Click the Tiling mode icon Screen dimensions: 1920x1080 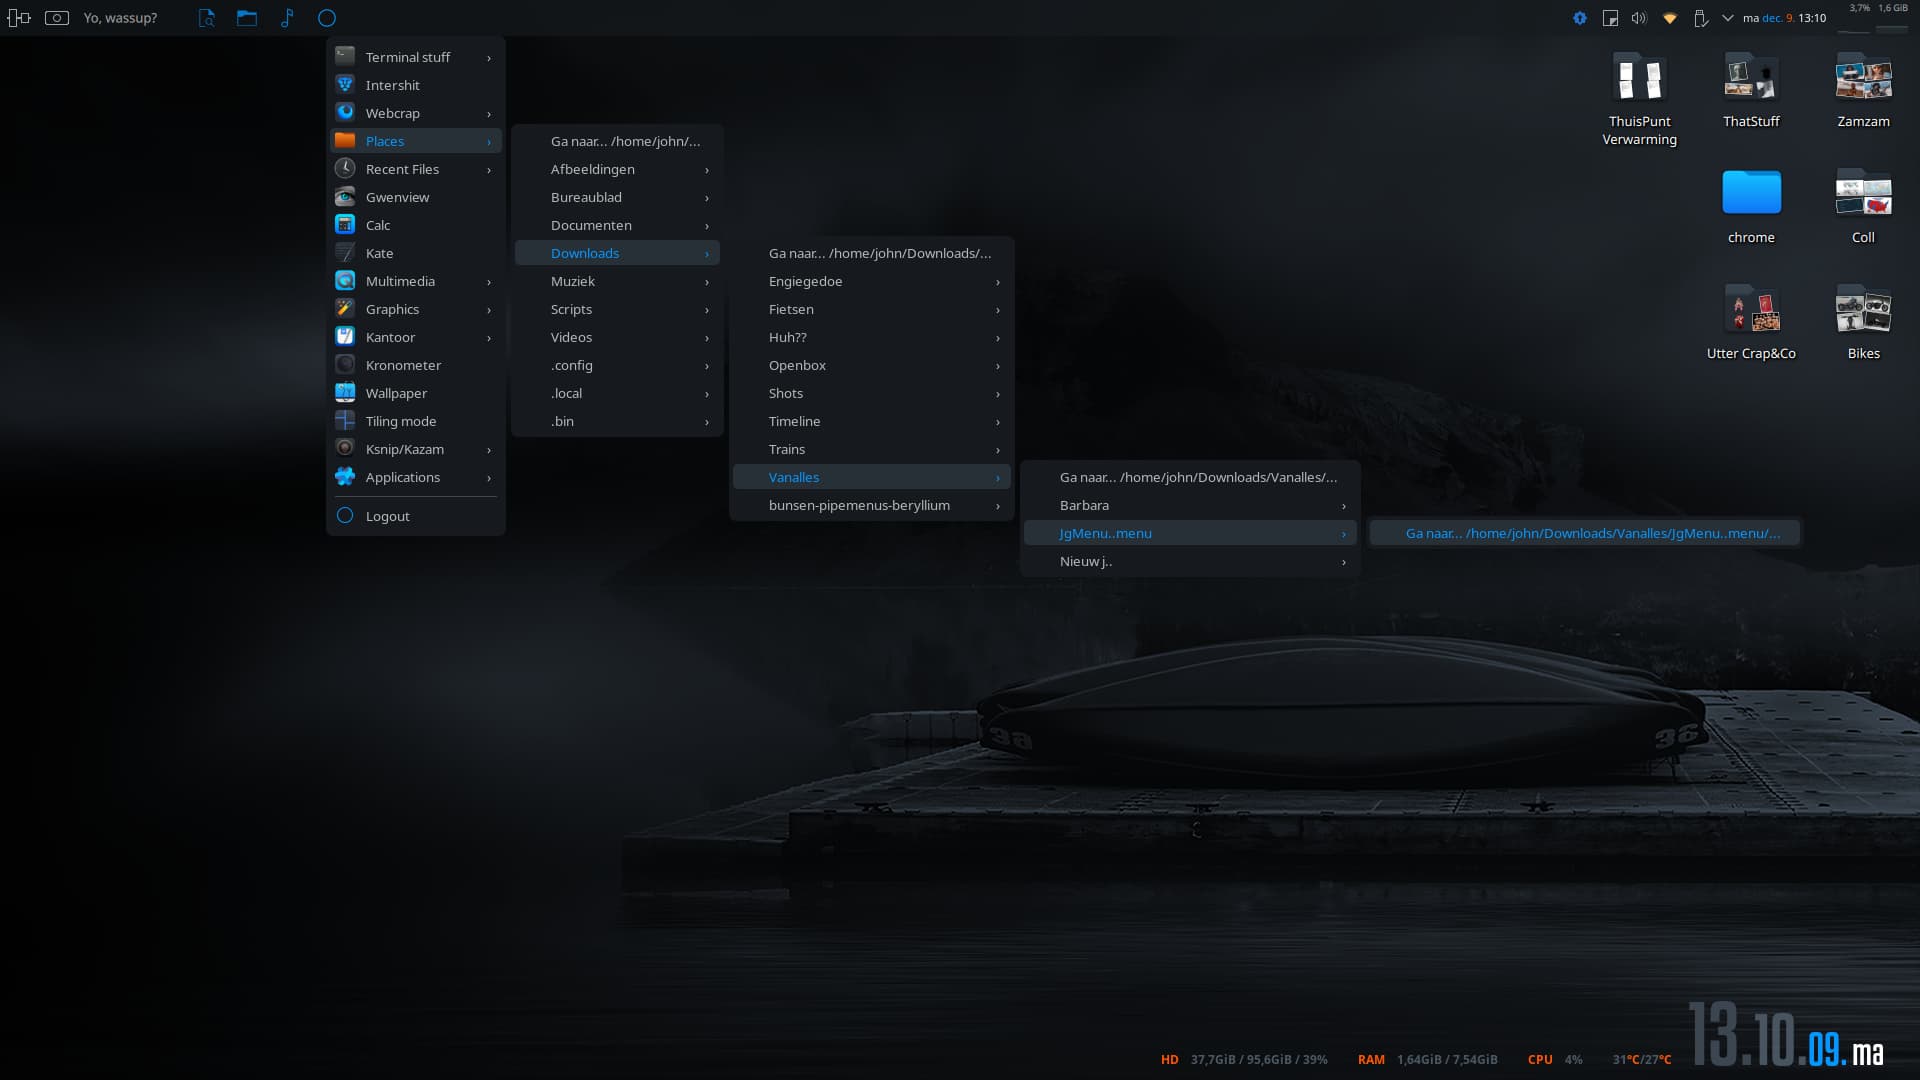pyautogui.click(x=345, y=421)
